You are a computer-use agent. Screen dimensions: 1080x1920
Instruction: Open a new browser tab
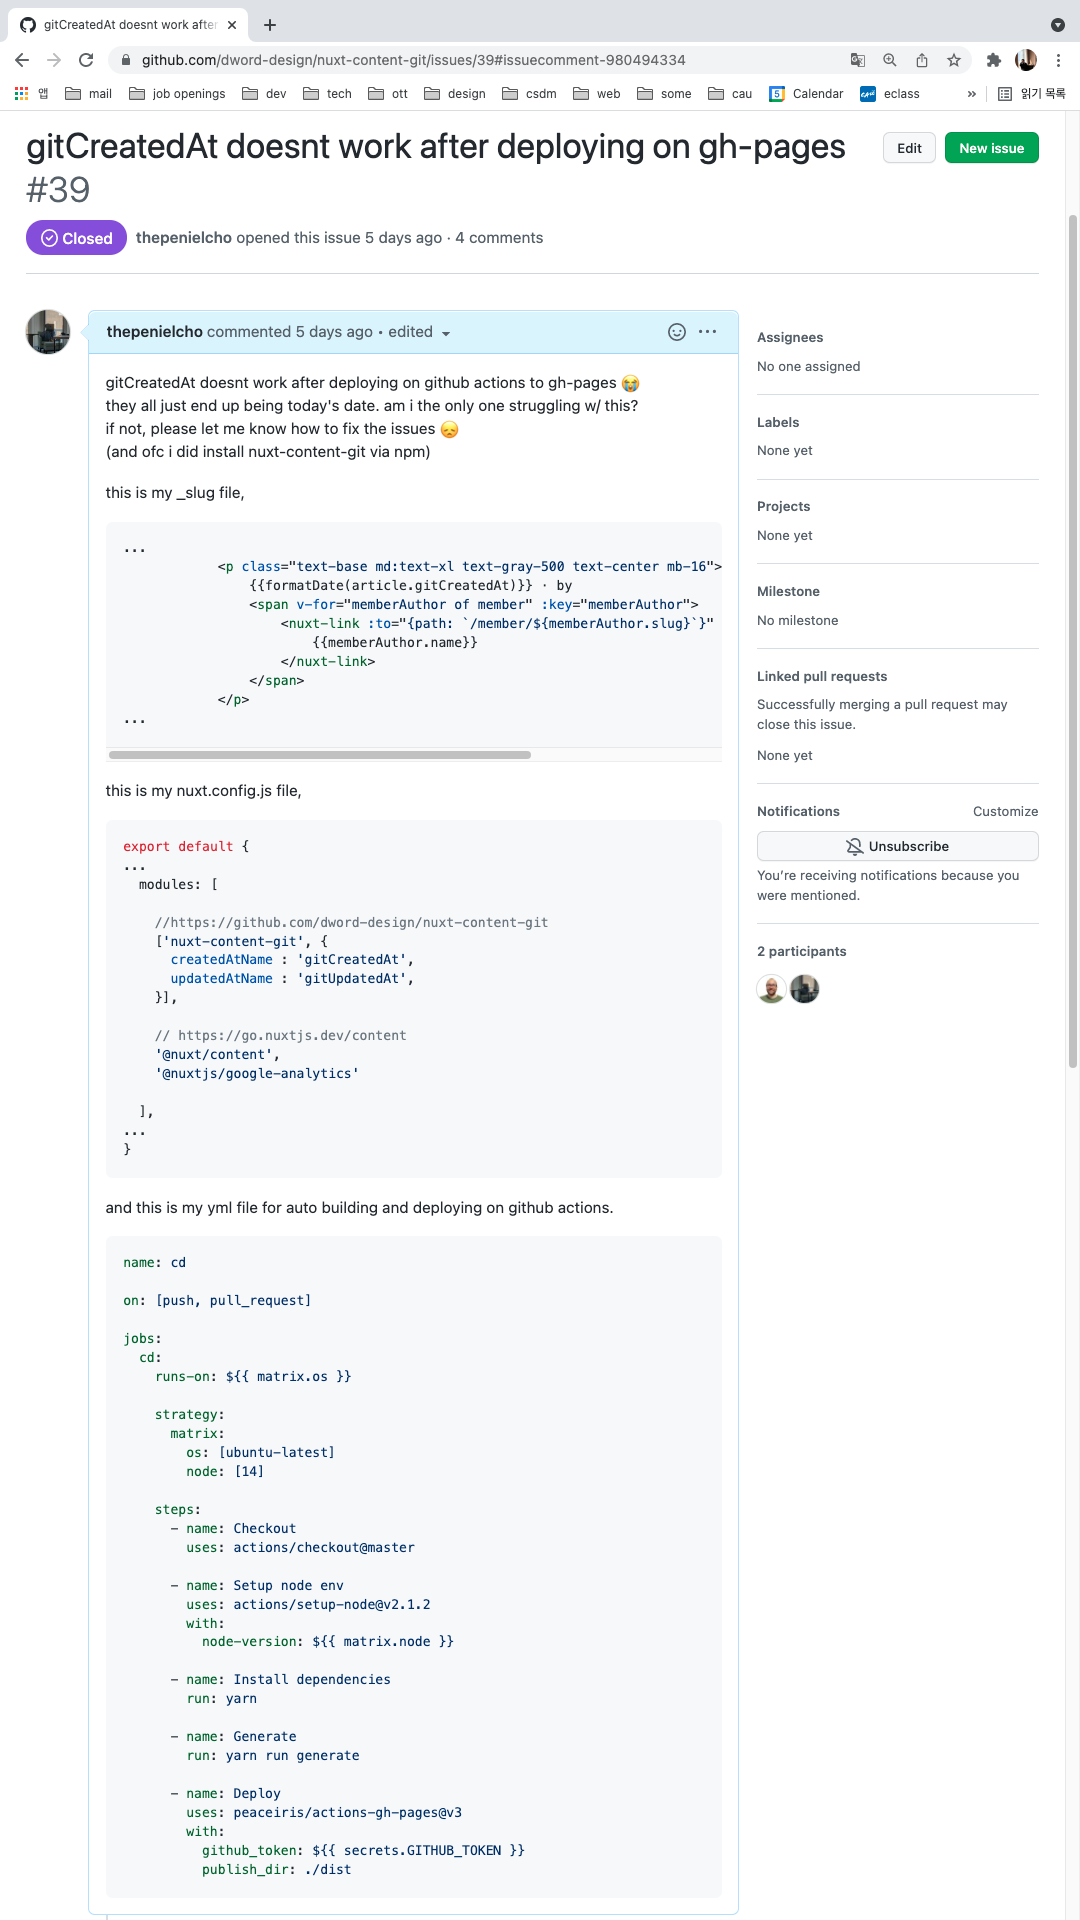270,25
